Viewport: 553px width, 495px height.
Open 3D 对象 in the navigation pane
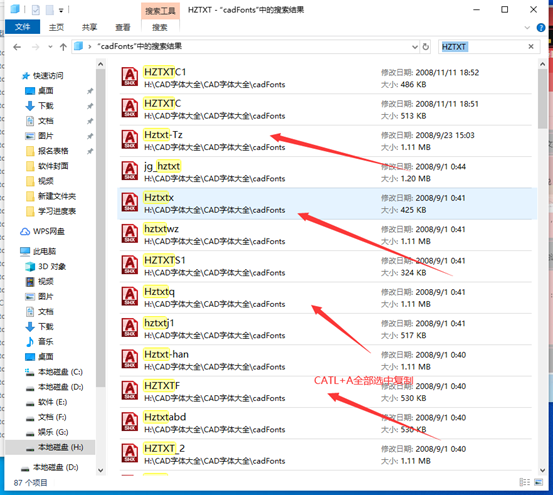click(45, 266)
